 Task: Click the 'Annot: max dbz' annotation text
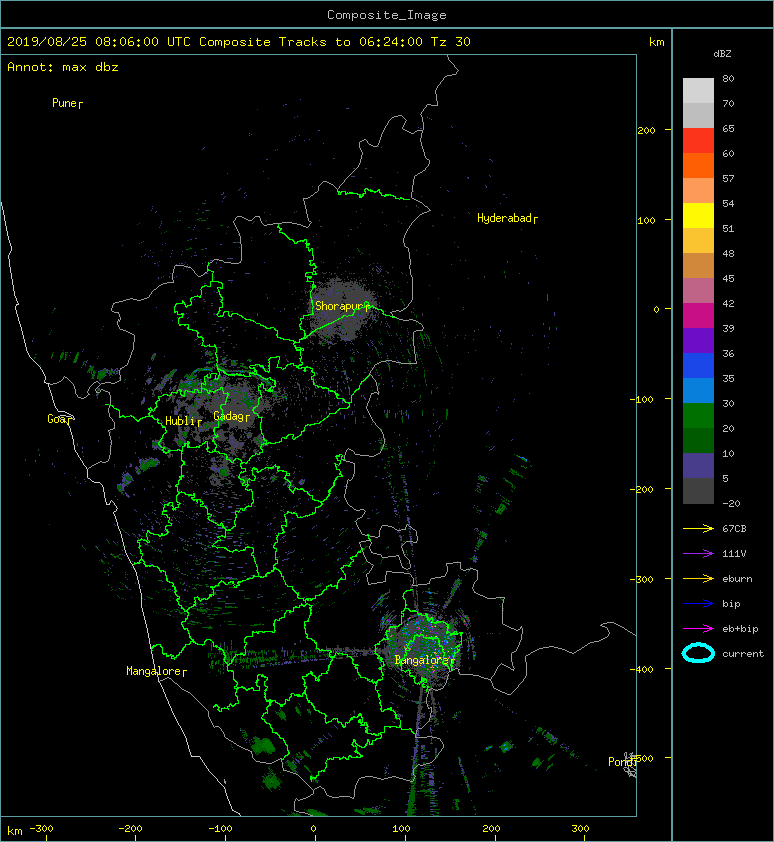63,67
